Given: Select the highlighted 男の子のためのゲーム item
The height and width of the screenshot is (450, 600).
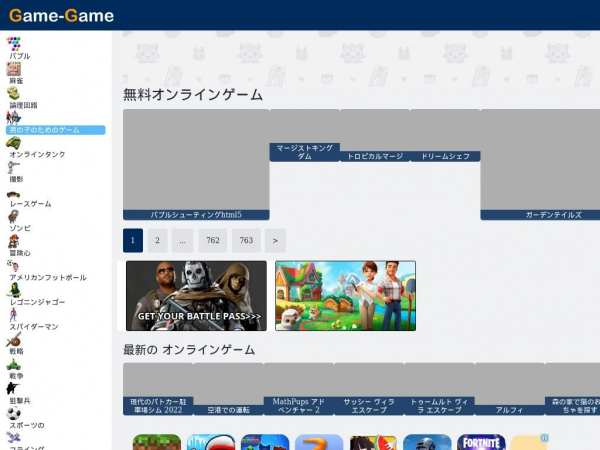Looking at the screenshot, I should pos(55,130).
